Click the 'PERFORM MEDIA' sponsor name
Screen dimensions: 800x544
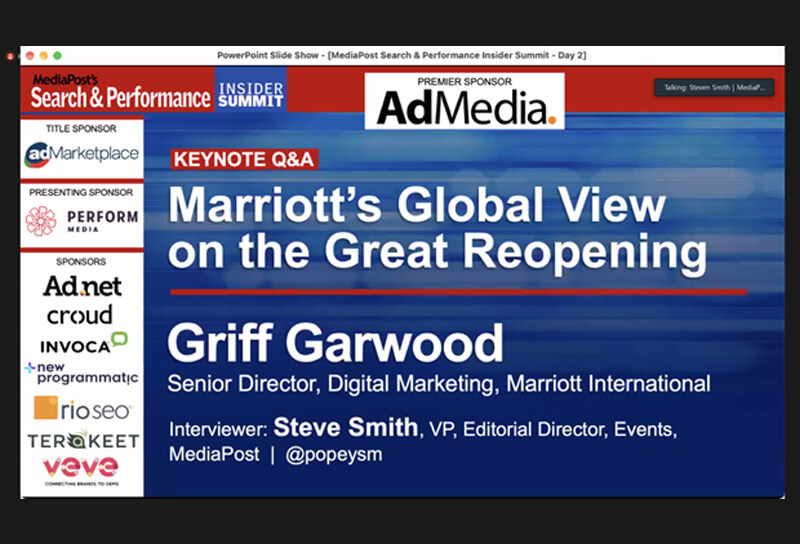coord(103,221)
